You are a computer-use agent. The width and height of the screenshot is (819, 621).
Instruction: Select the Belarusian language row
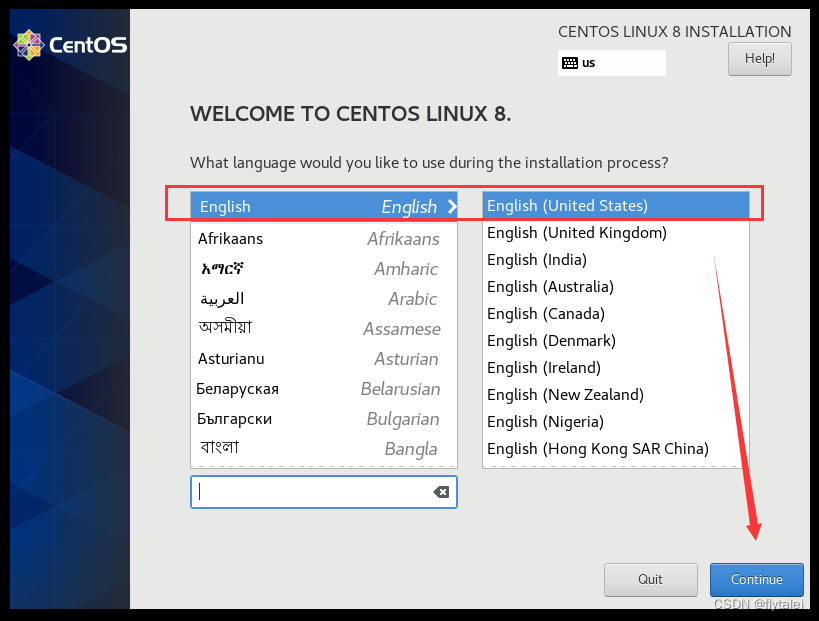pos(324,389)
